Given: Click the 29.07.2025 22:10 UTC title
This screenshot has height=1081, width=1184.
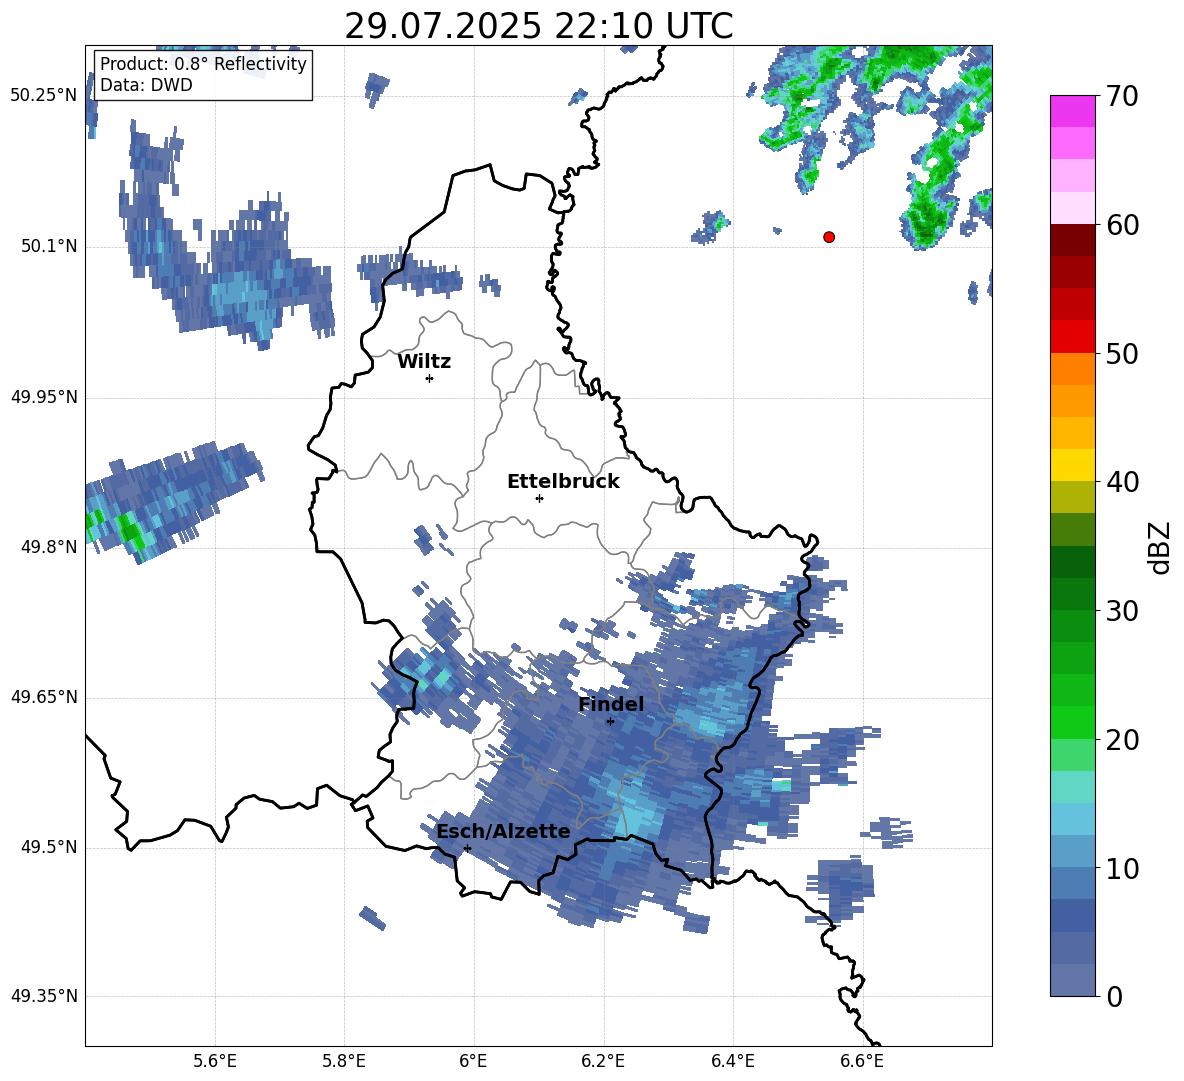Looking at the screenshot, I should [538, 26].
